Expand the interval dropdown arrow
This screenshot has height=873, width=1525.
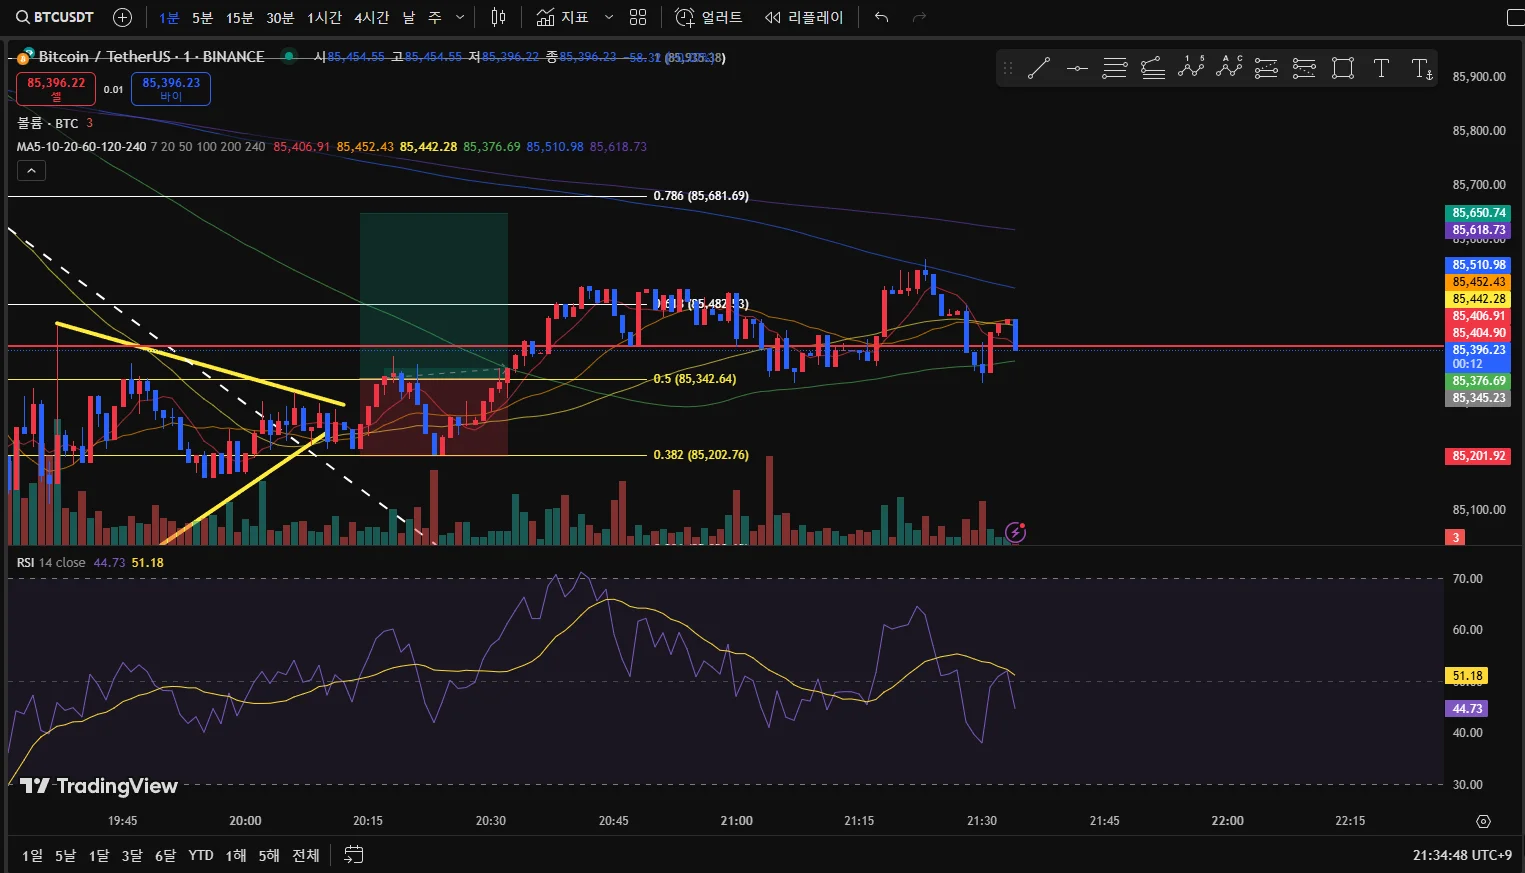coord(460,17)
